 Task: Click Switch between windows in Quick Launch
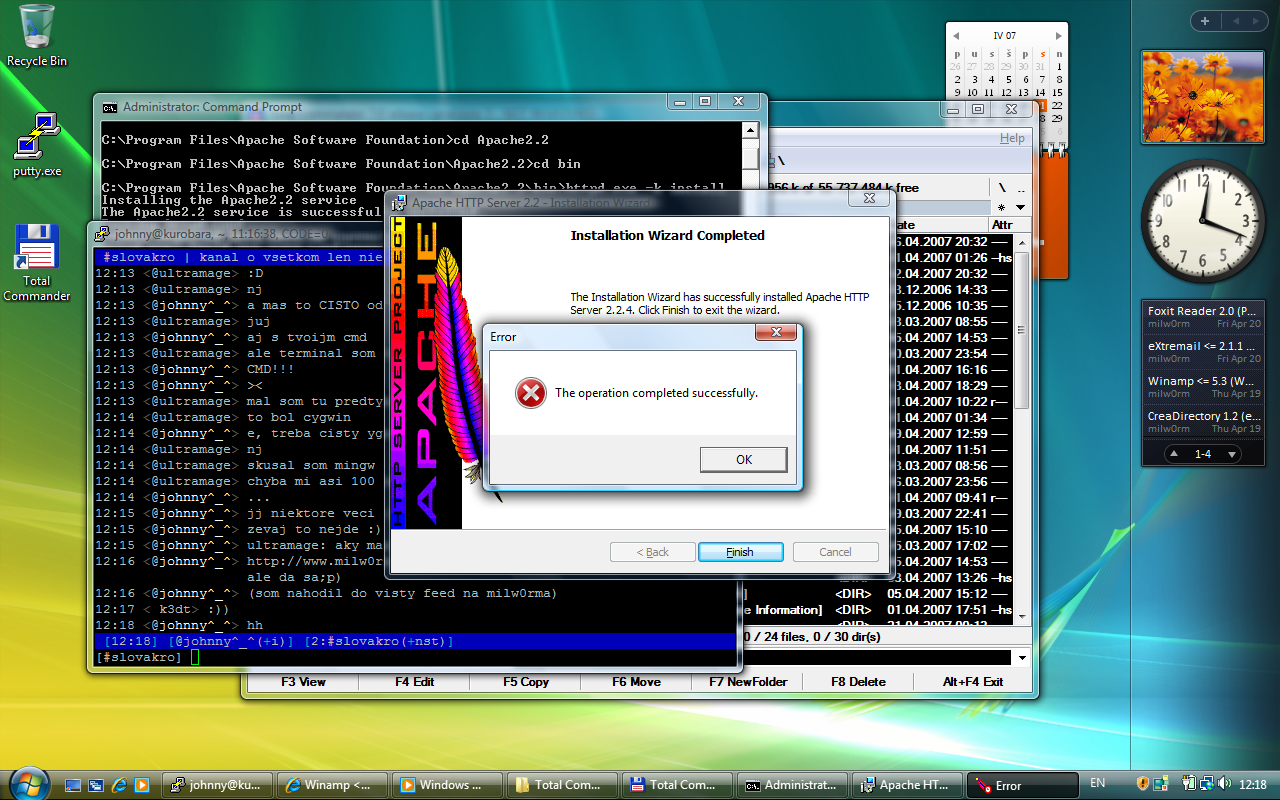(x=97, y=785)
